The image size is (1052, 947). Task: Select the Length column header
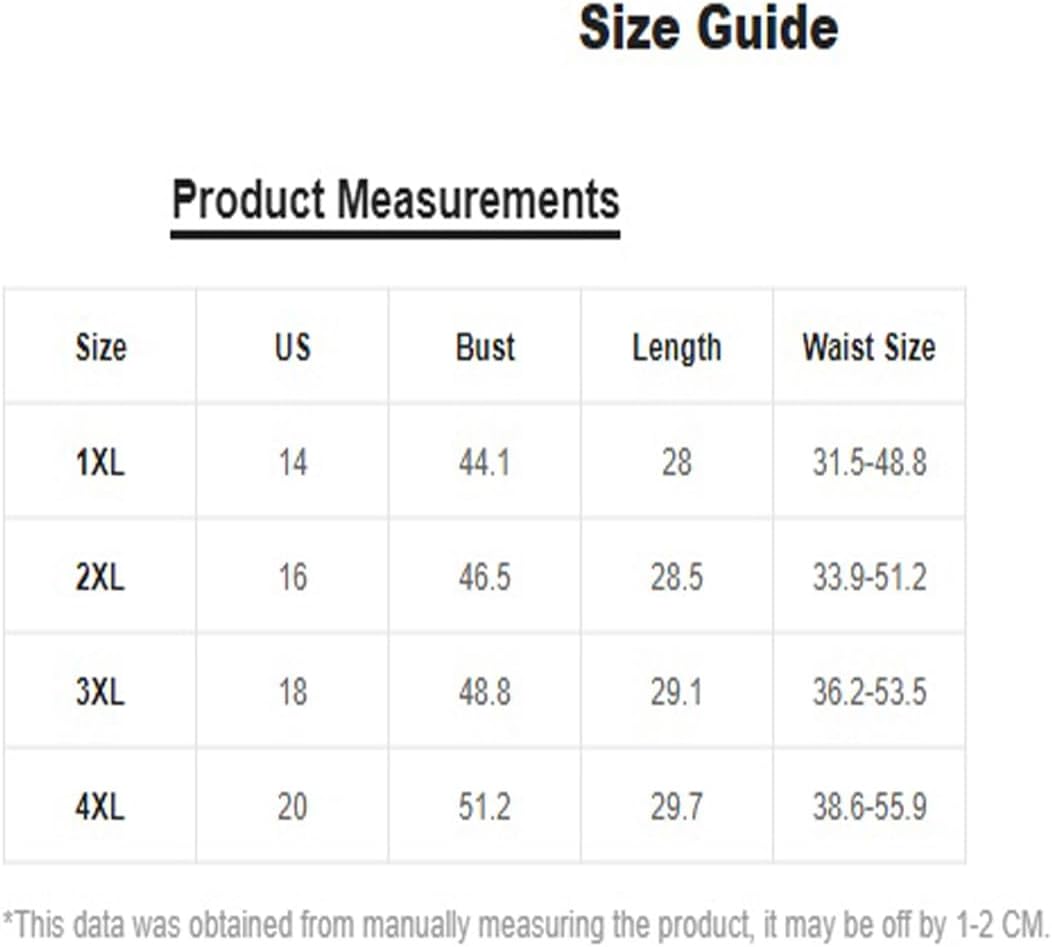(677, 348)
